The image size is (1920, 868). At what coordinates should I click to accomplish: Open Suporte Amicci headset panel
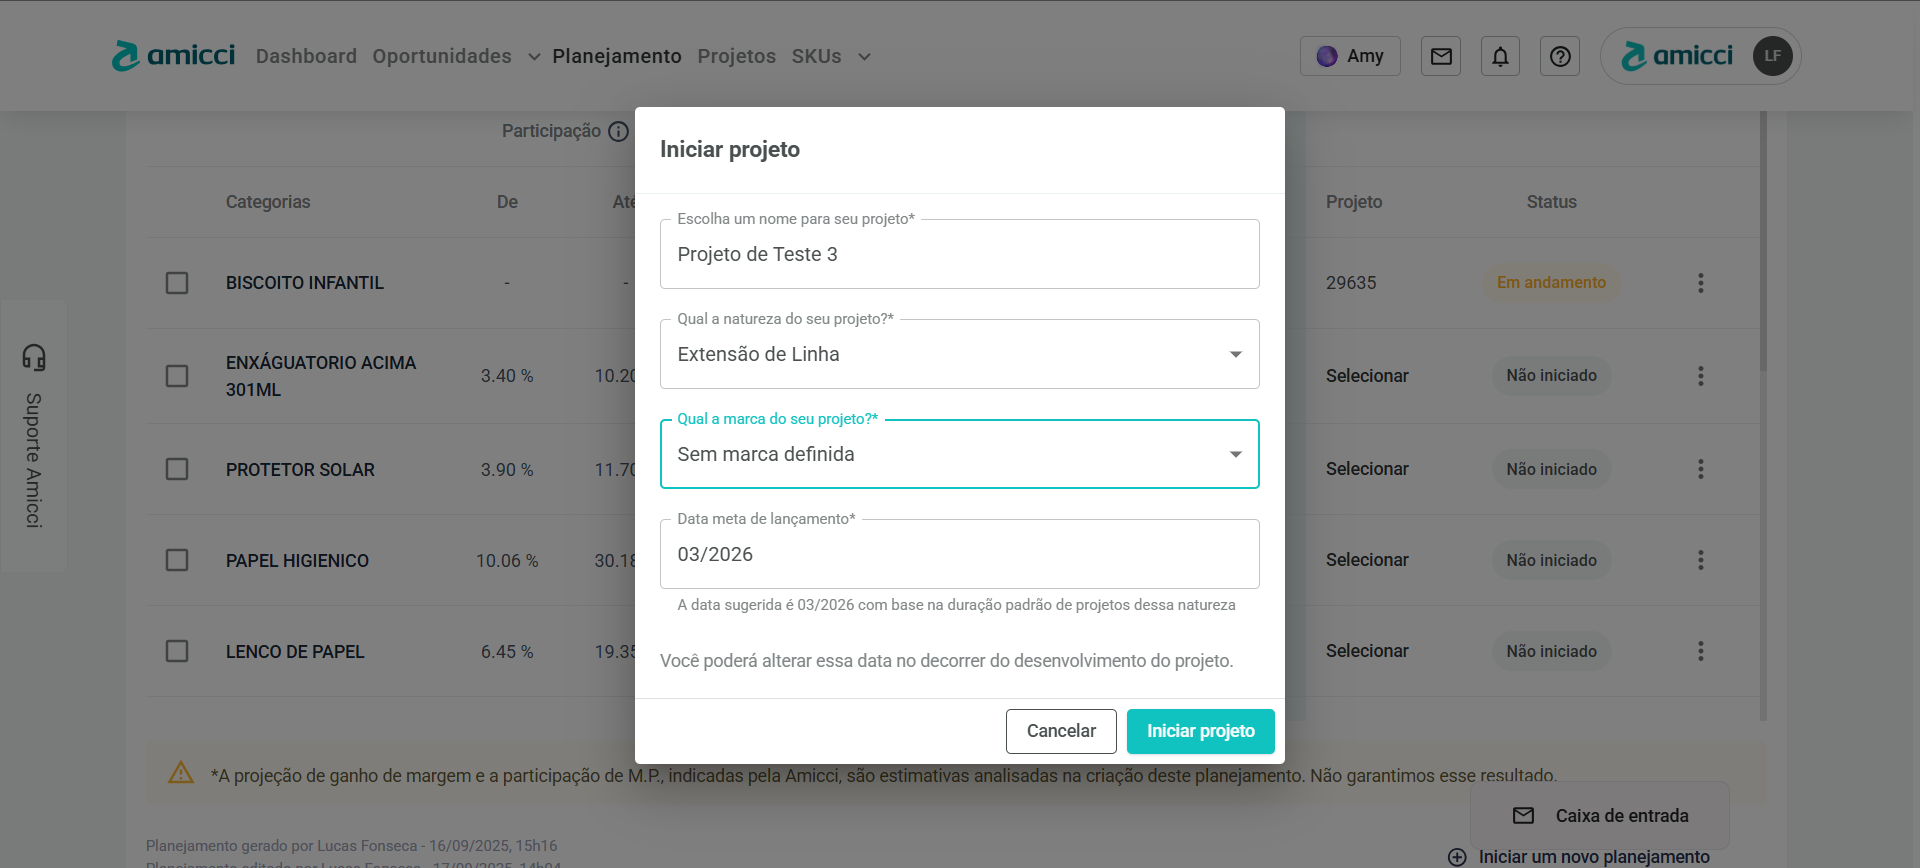click(34, 436)
